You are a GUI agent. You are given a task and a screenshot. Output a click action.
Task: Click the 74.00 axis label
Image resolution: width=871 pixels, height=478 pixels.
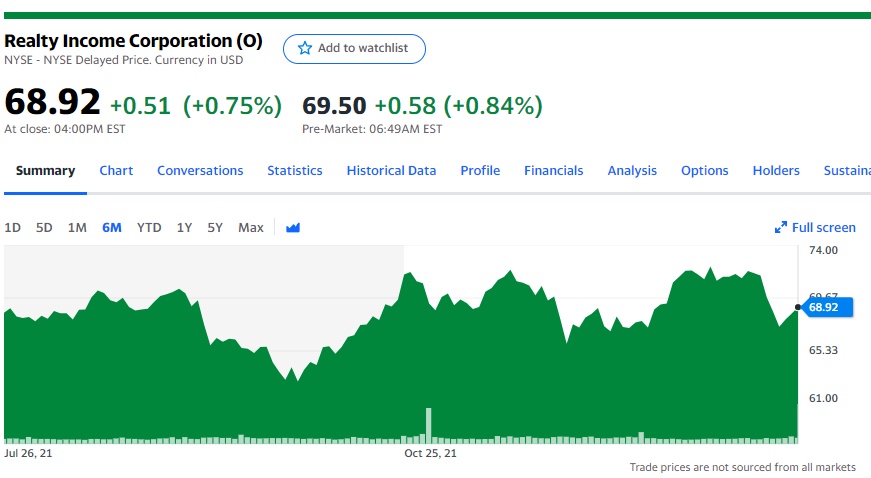coord(823,250)
